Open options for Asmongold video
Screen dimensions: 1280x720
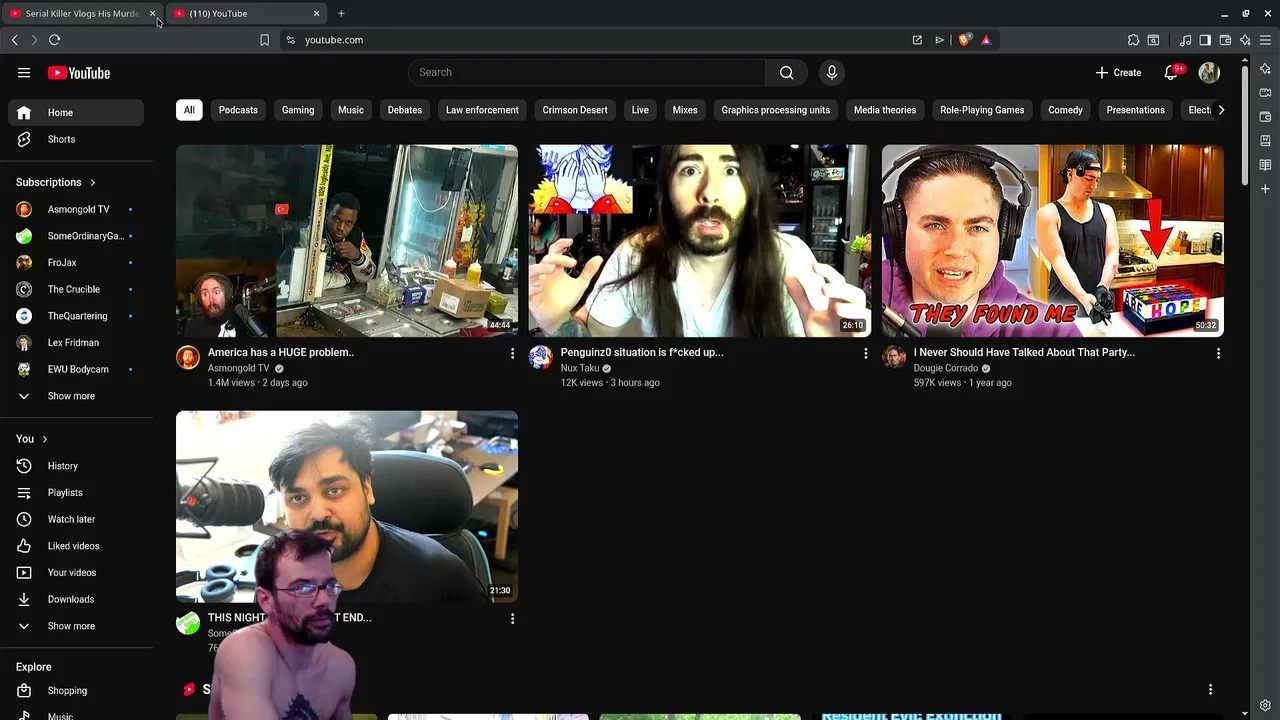(x=512, y=353)
